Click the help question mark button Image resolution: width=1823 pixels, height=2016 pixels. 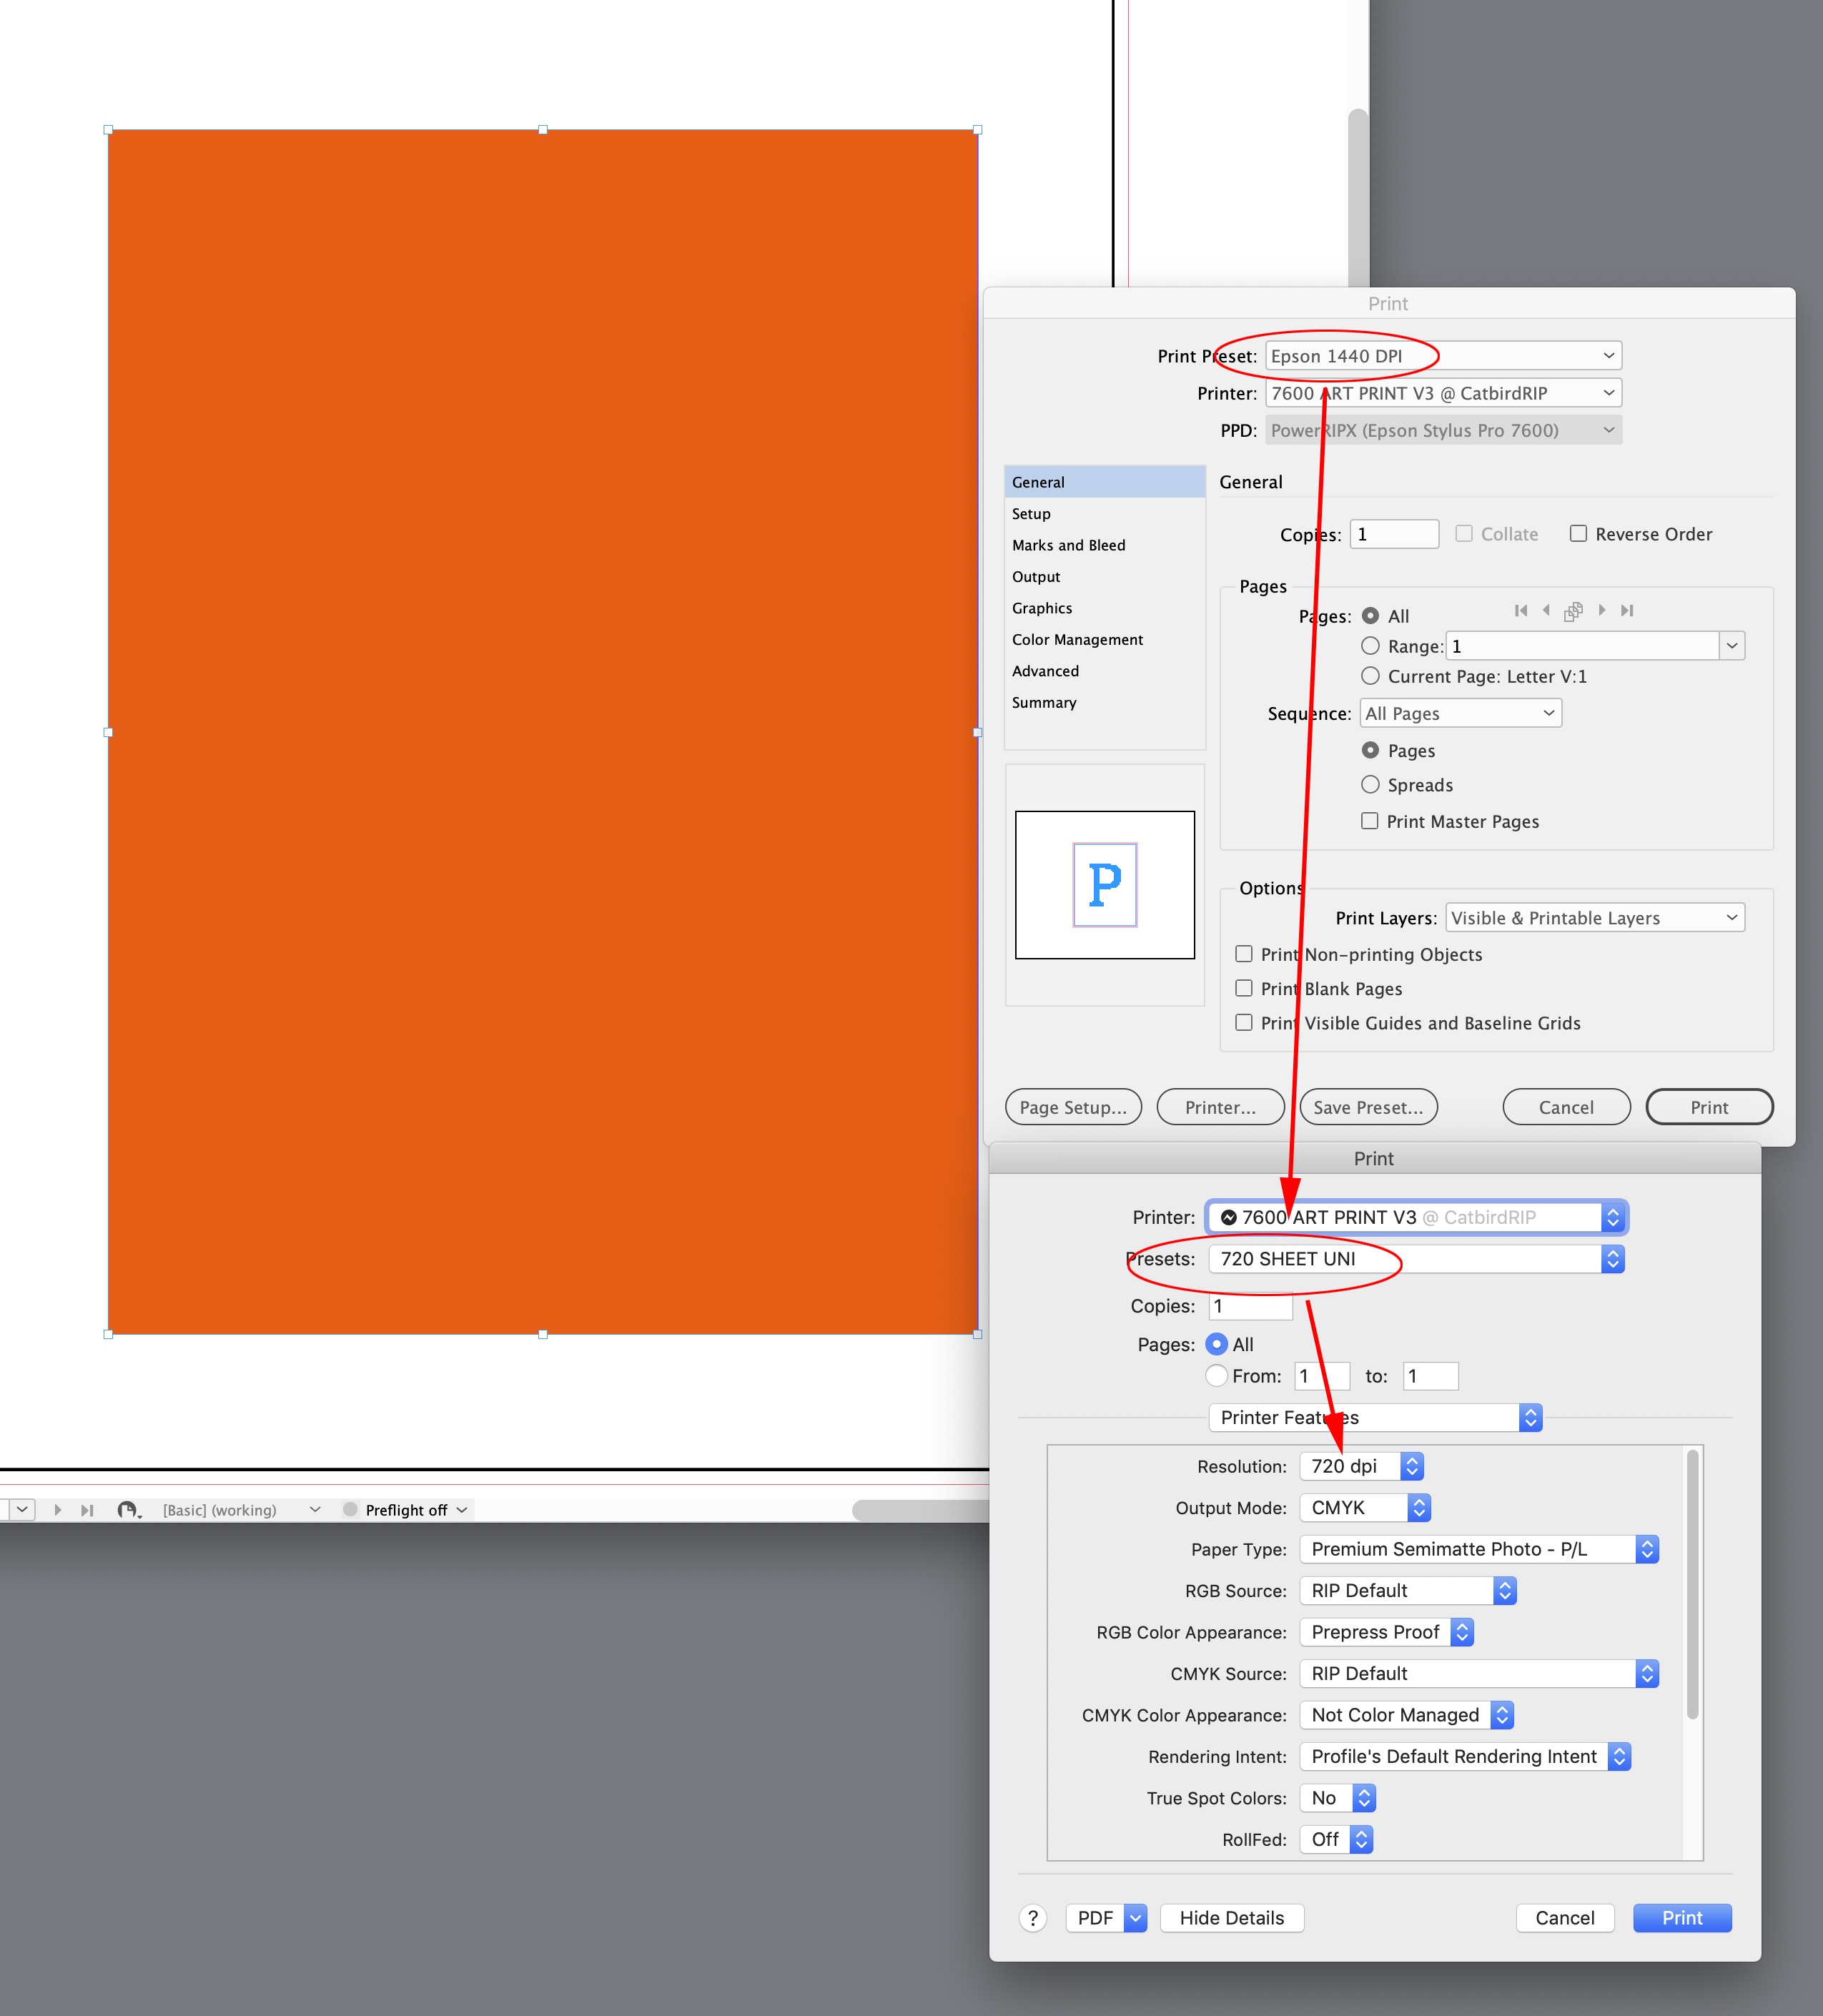tap(1032, 1918)
